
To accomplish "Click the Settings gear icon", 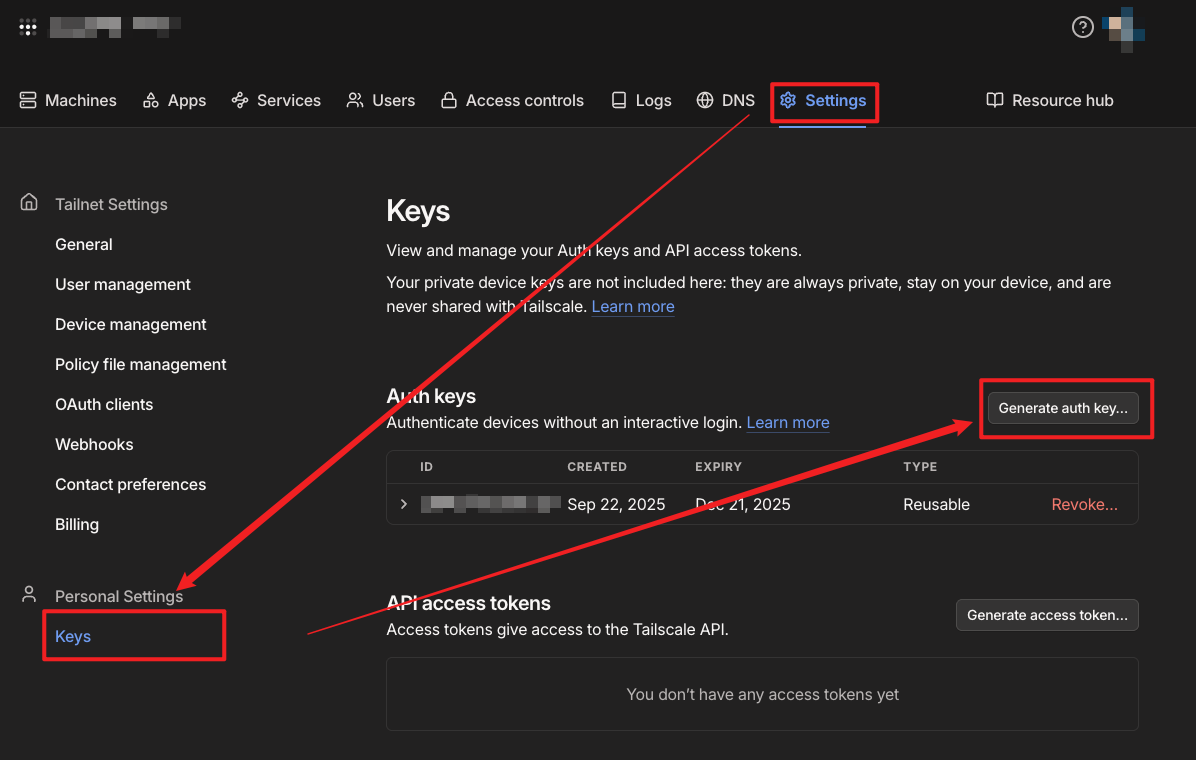I will point(788,100).
